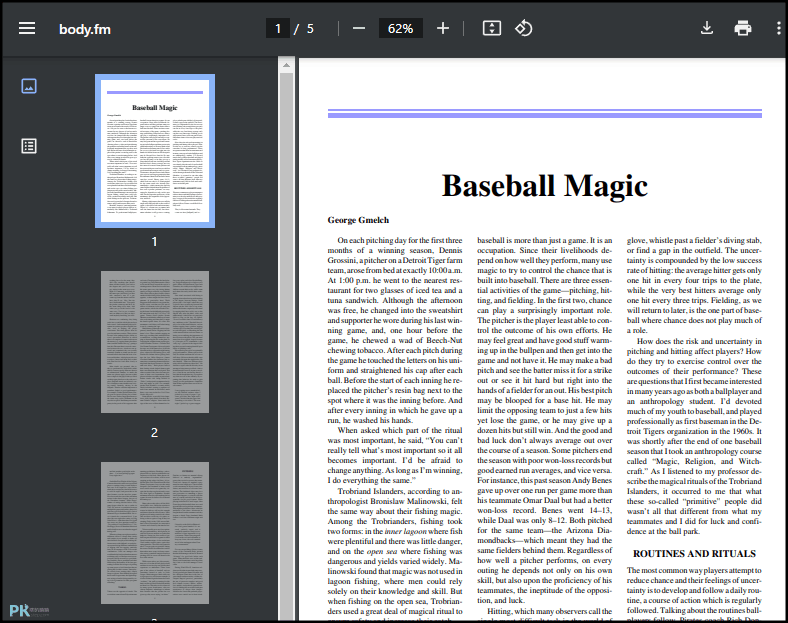Show the document outline in sidebar
Viewport: 788px width, 623px height.
[29, 146]
